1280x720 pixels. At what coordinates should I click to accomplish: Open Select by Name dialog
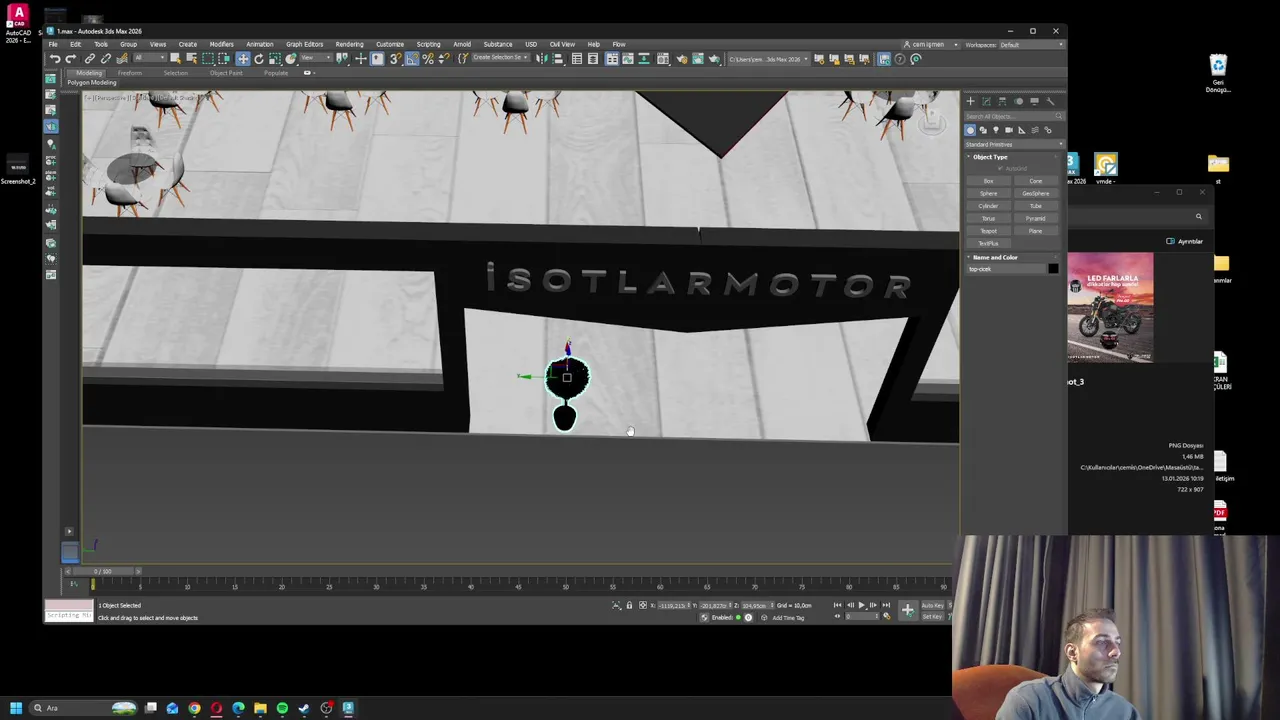pyautogui.click(x=191, y=58)
